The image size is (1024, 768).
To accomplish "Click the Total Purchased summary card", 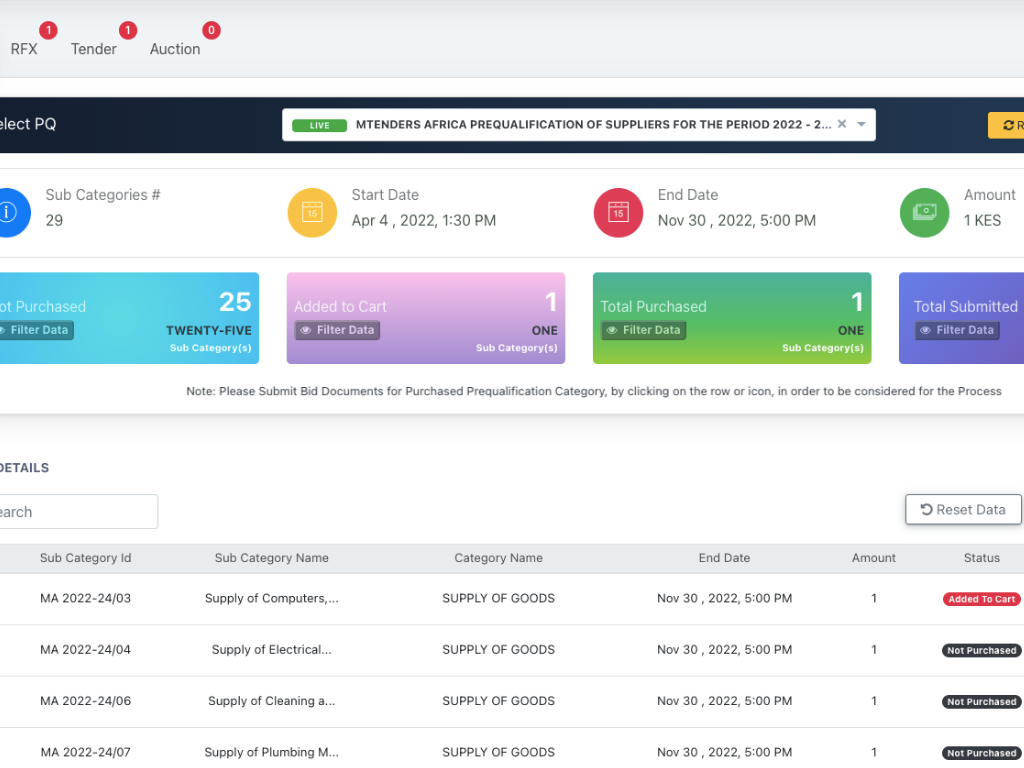I will click(732, 318).
